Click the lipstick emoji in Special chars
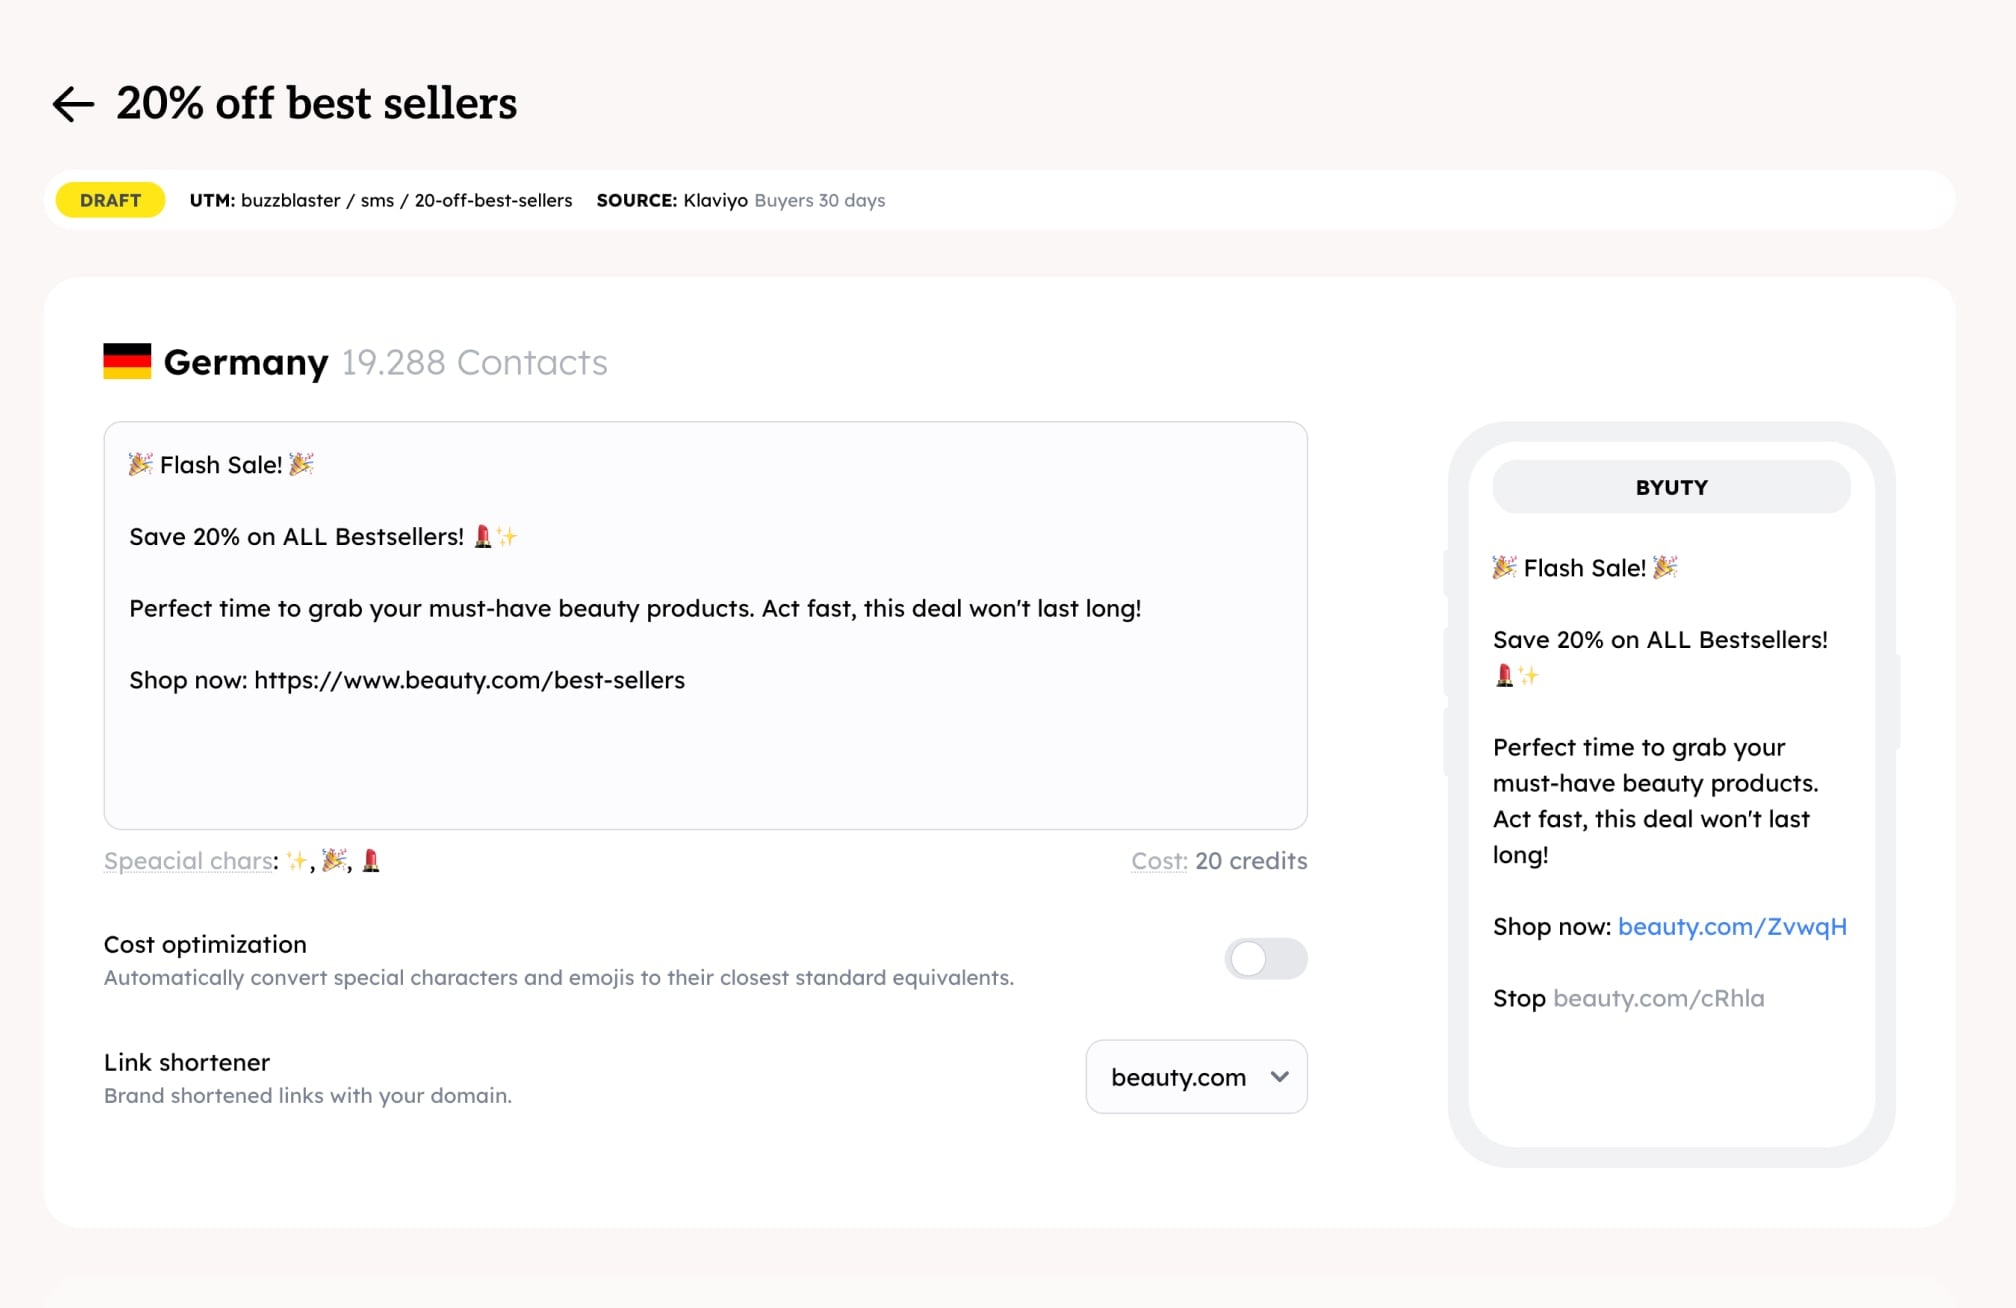 click(x=371, y=861)
